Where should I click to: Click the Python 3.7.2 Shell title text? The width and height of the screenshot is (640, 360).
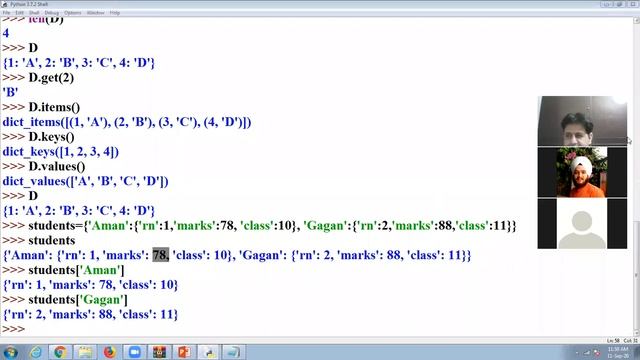tap(29, 4)
